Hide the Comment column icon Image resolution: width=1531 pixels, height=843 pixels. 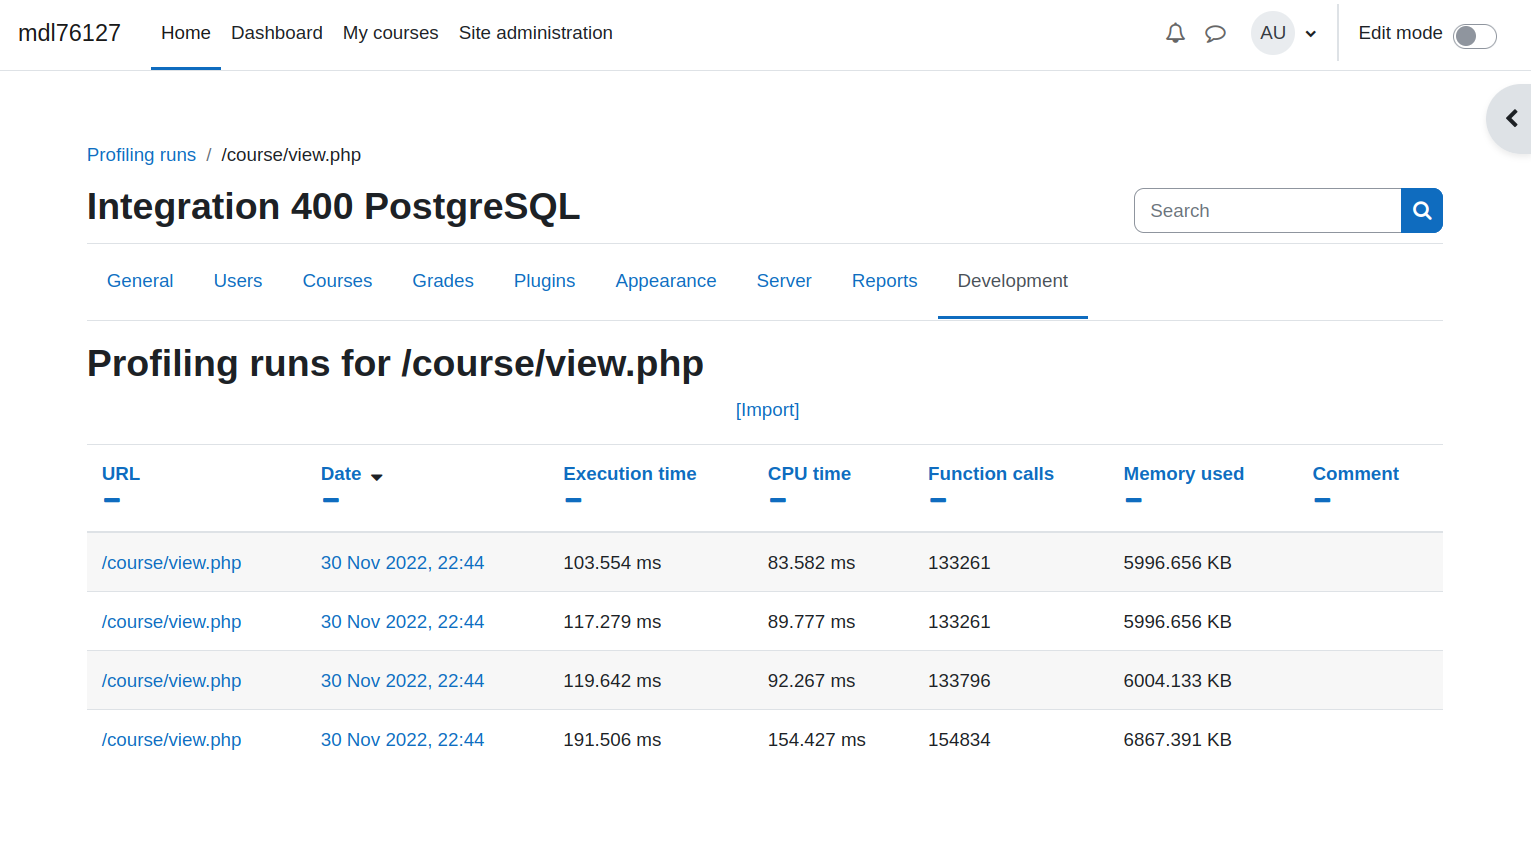point(1322,500)
